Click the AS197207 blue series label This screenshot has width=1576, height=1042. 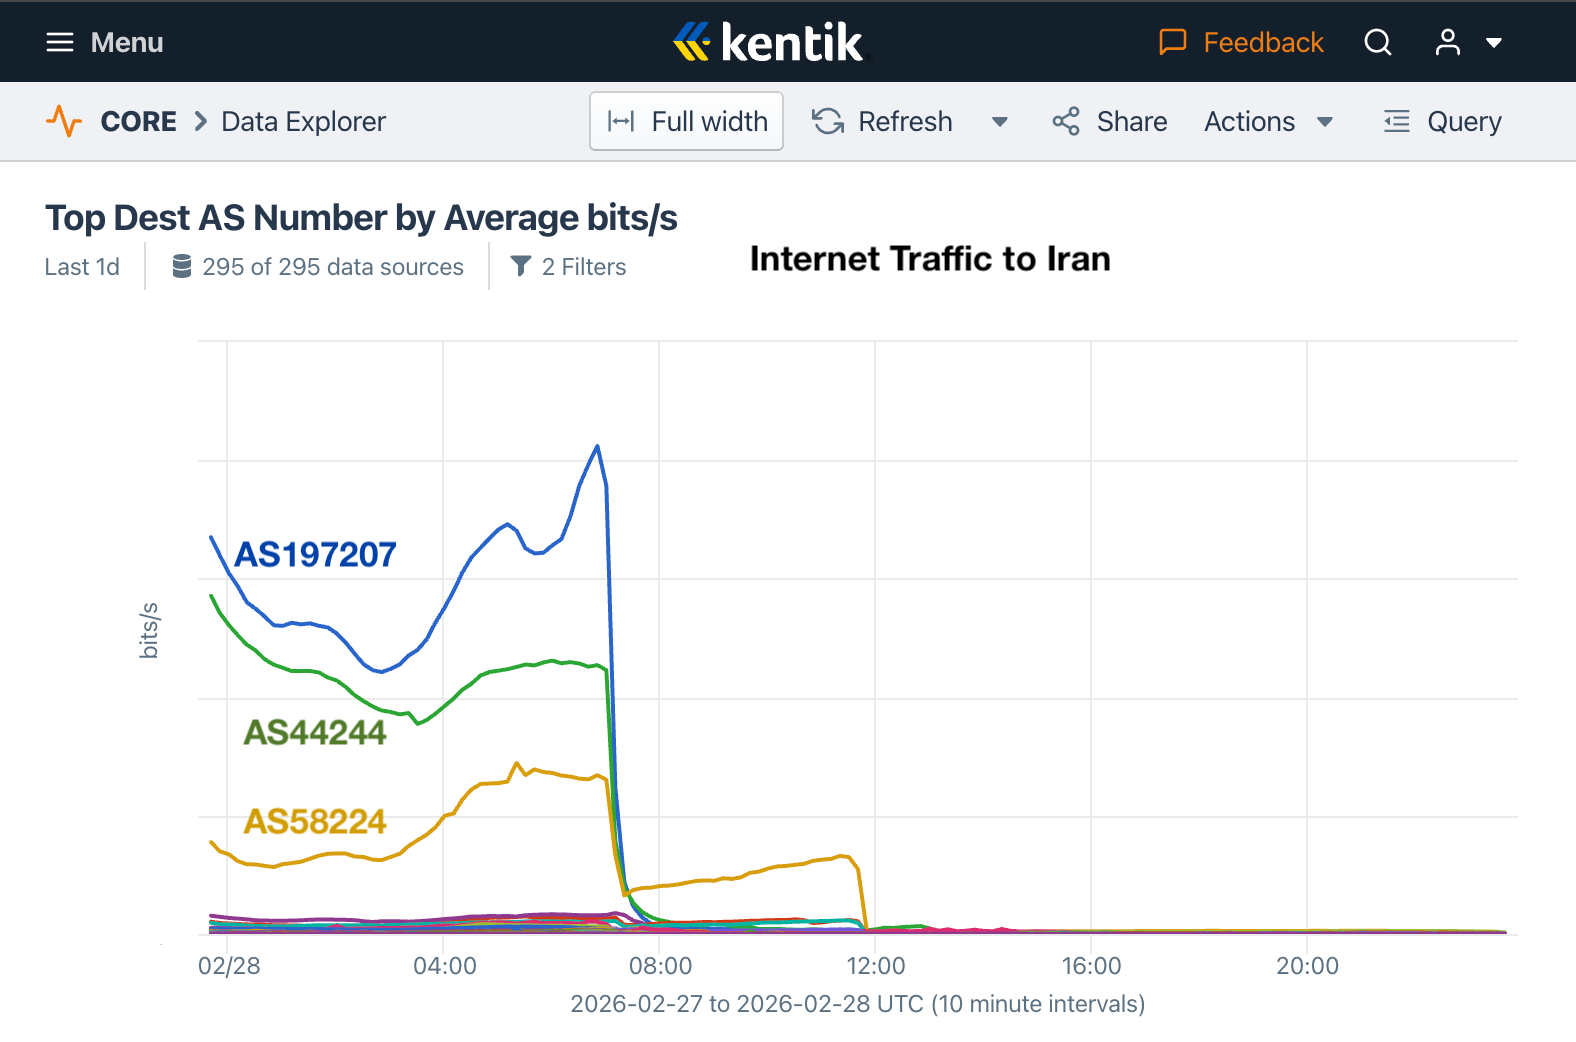pyautogui.click(x=315, y=554)
